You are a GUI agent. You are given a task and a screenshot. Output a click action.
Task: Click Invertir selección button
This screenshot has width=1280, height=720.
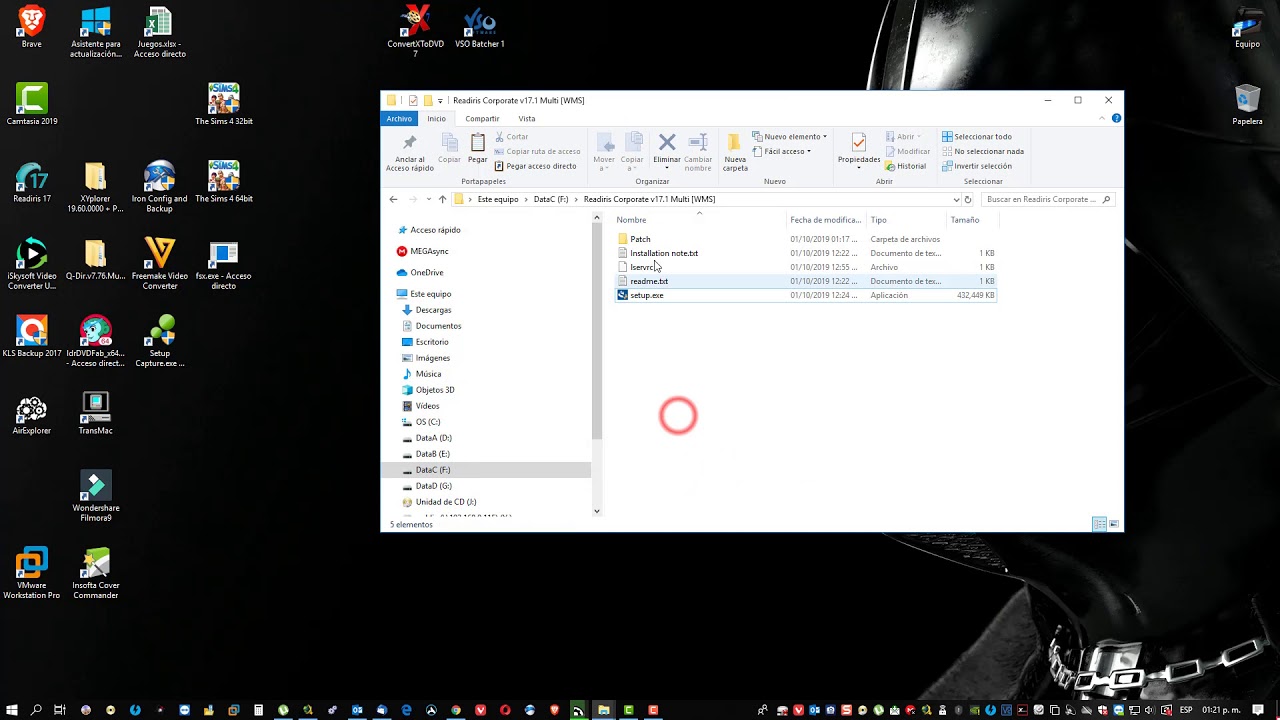[977, 166]
